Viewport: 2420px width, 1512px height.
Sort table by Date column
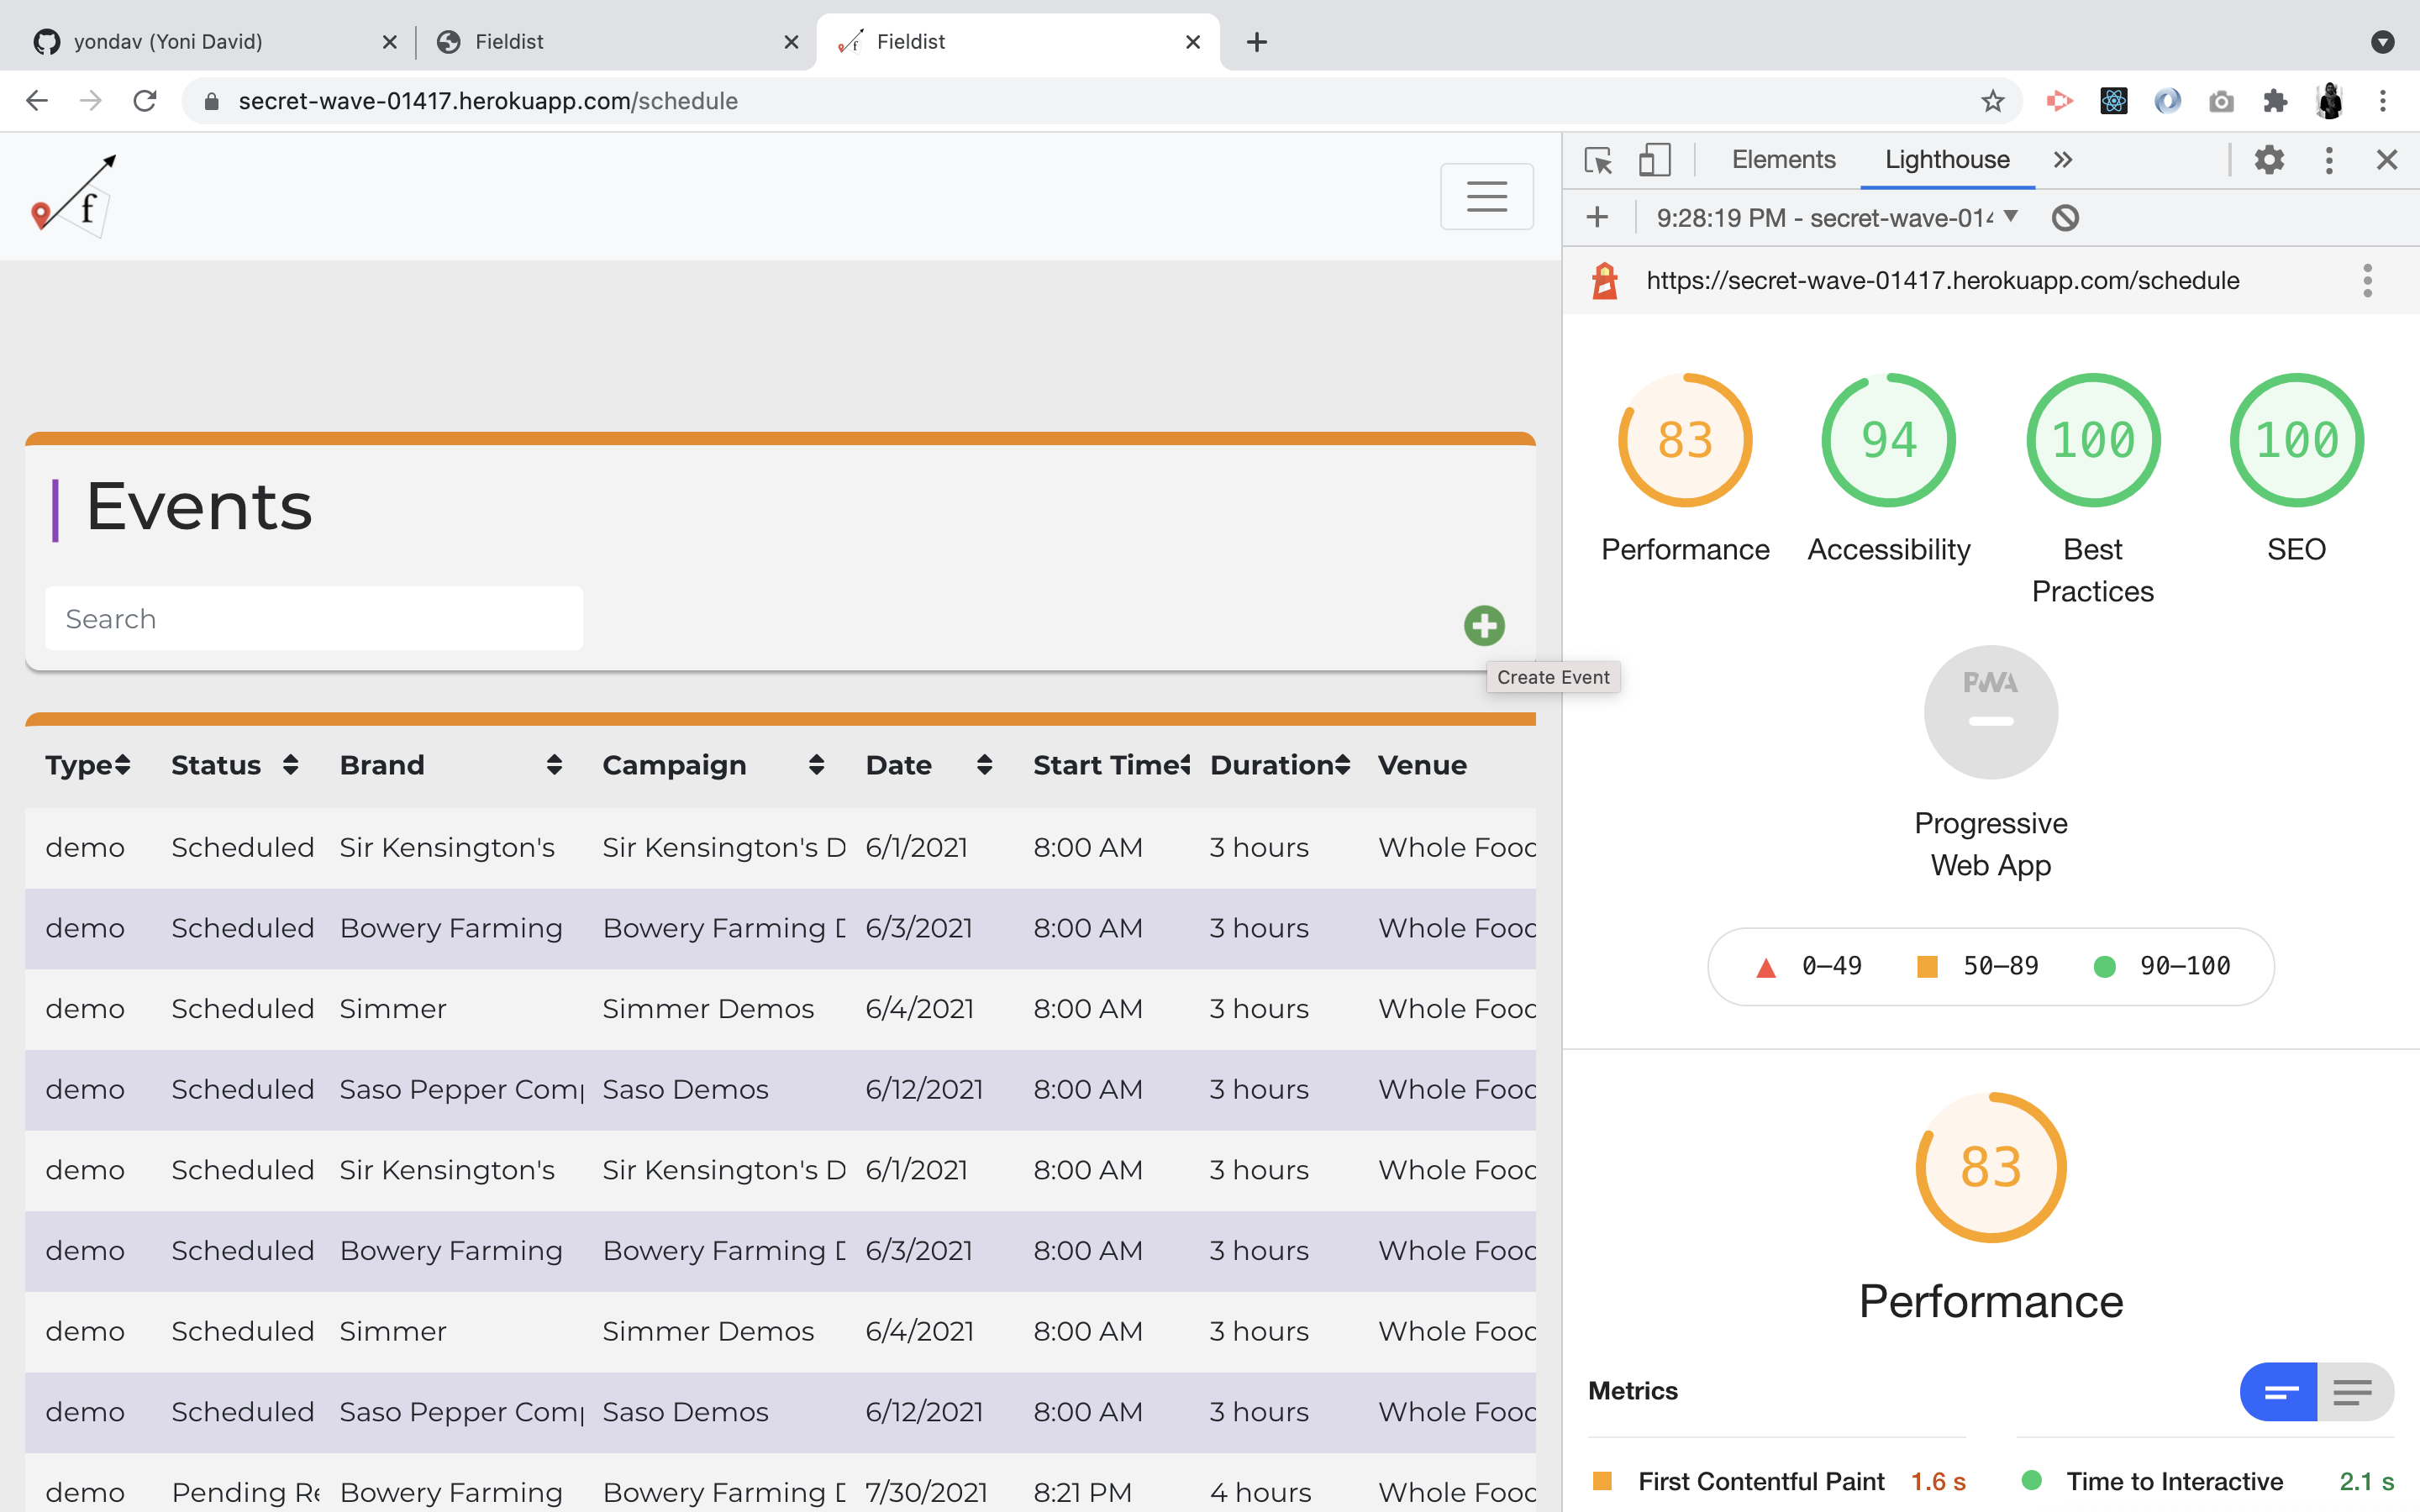[x=929, y=765]
